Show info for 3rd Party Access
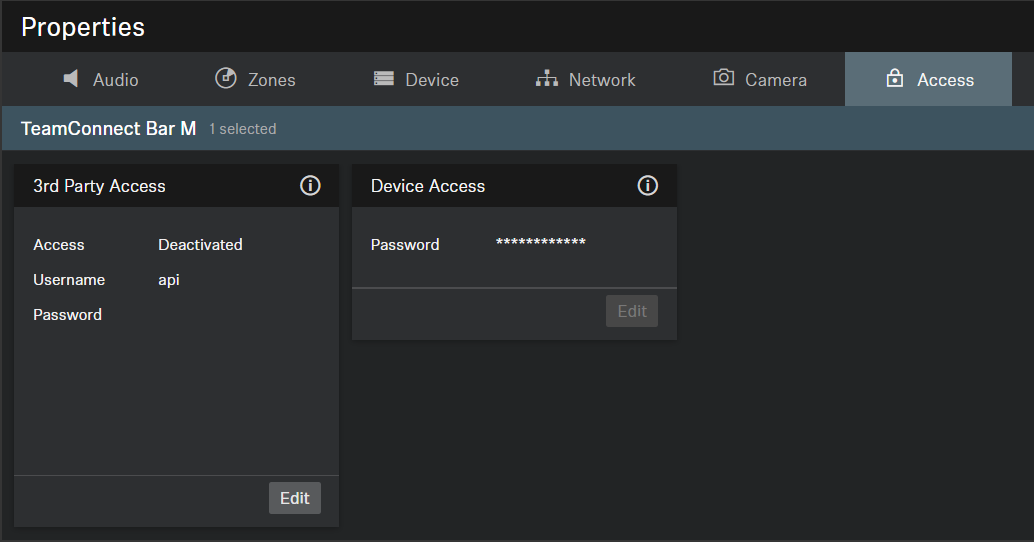Image resolution: width=1034 pixels, height=542 pixels. coord(310,186)
